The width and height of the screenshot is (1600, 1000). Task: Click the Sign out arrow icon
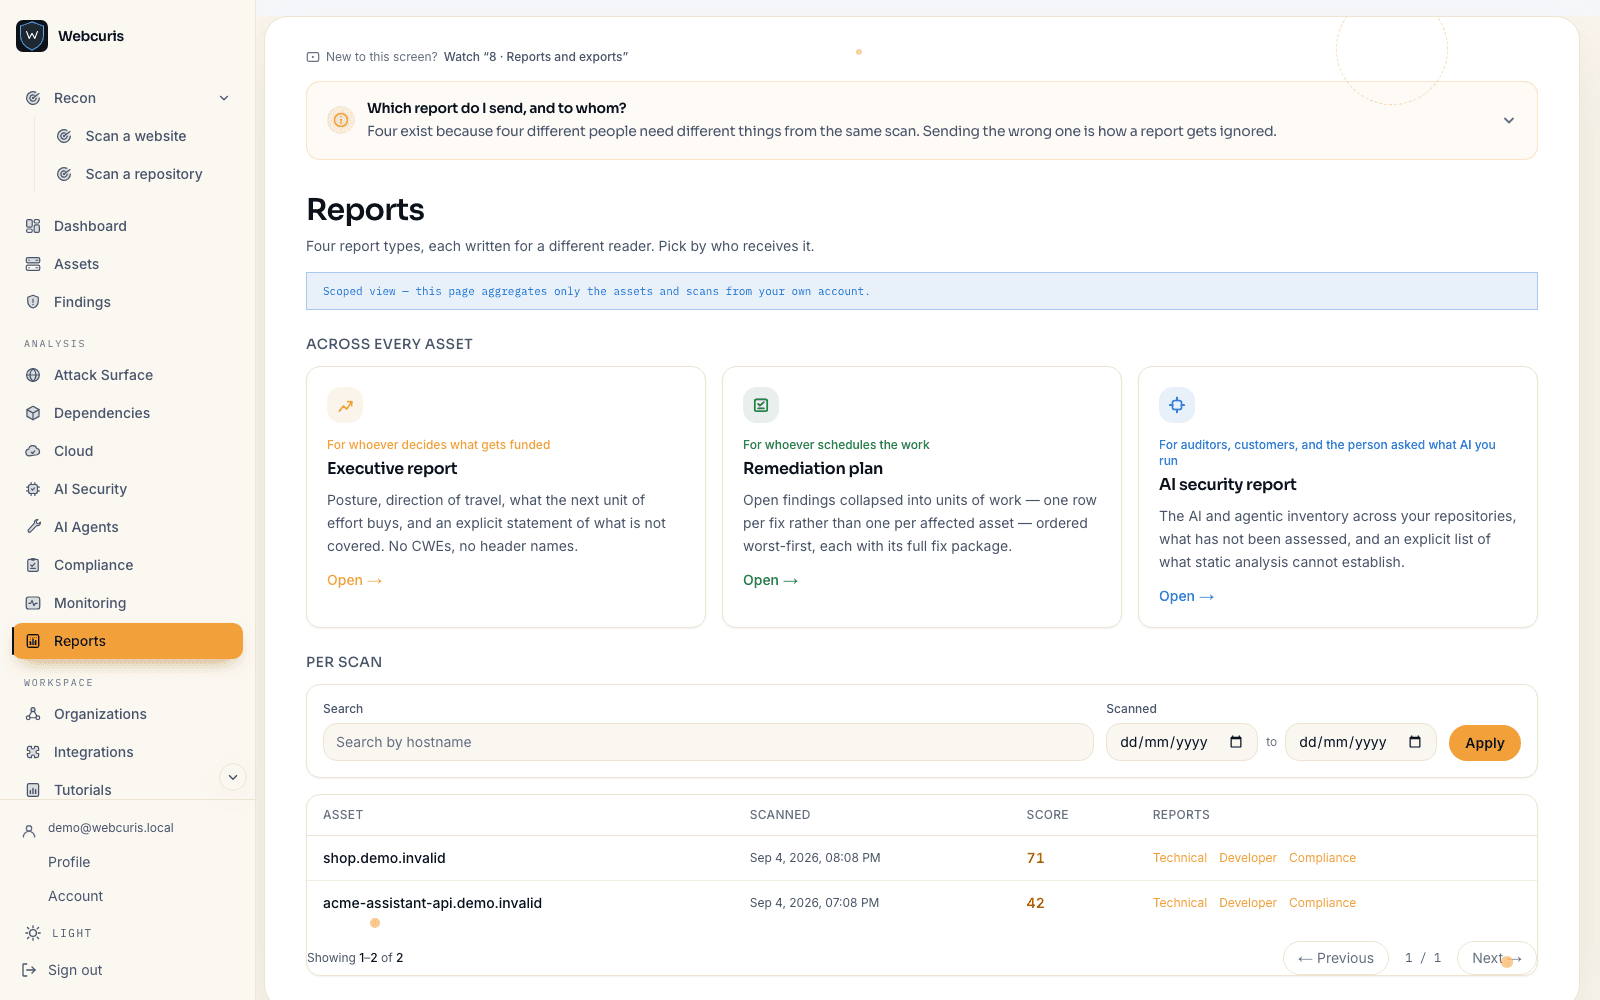(29, 970)
